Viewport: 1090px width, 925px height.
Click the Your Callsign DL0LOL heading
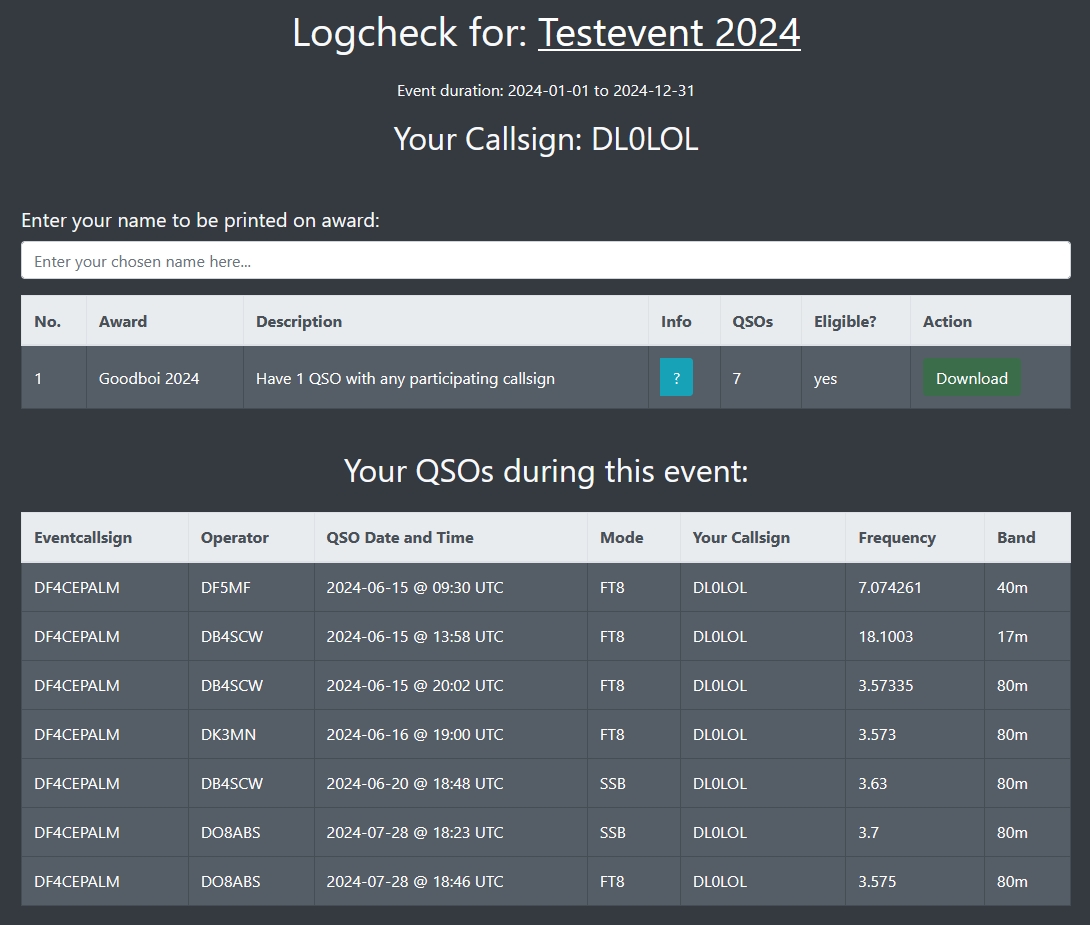pos(545,139)
